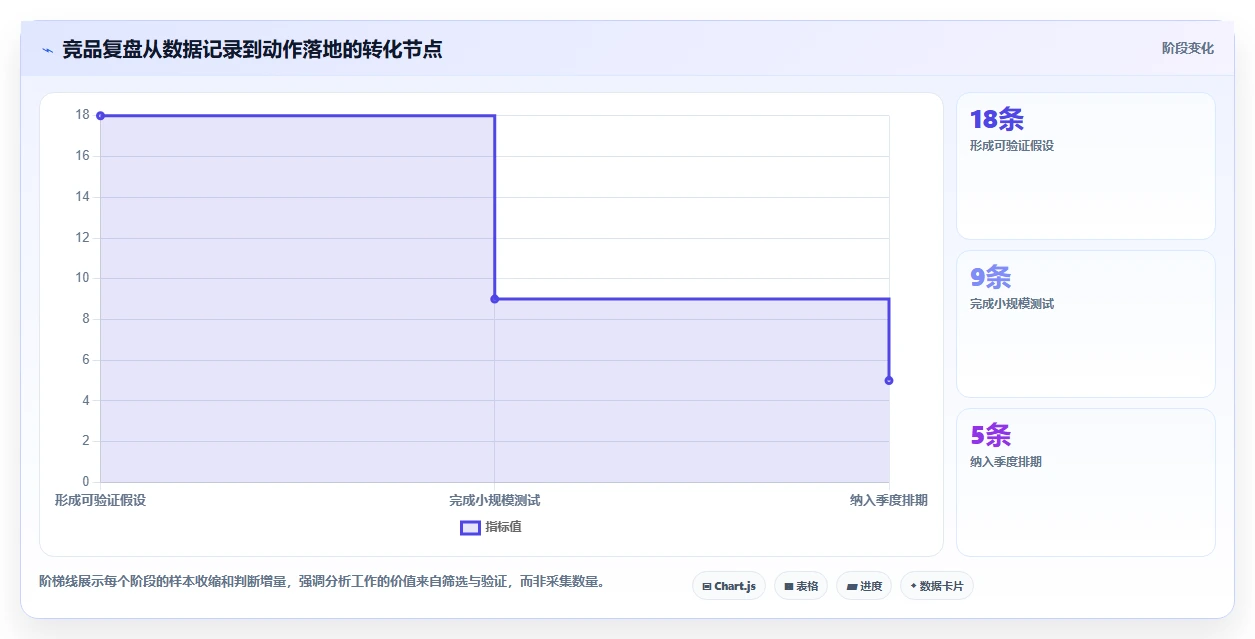Click the lightning icon beside the title

coord(47,49)
